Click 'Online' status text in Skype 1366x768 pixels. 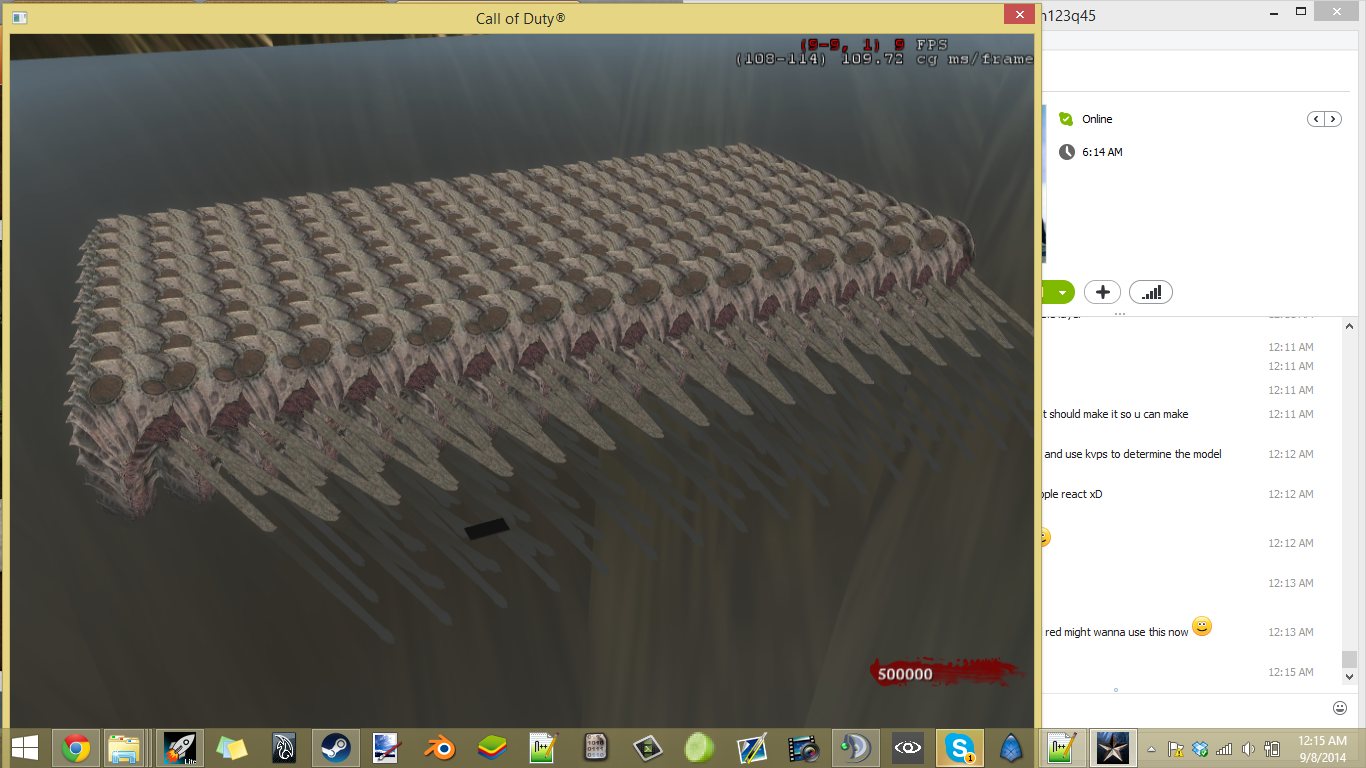(x=1097, y=119)
